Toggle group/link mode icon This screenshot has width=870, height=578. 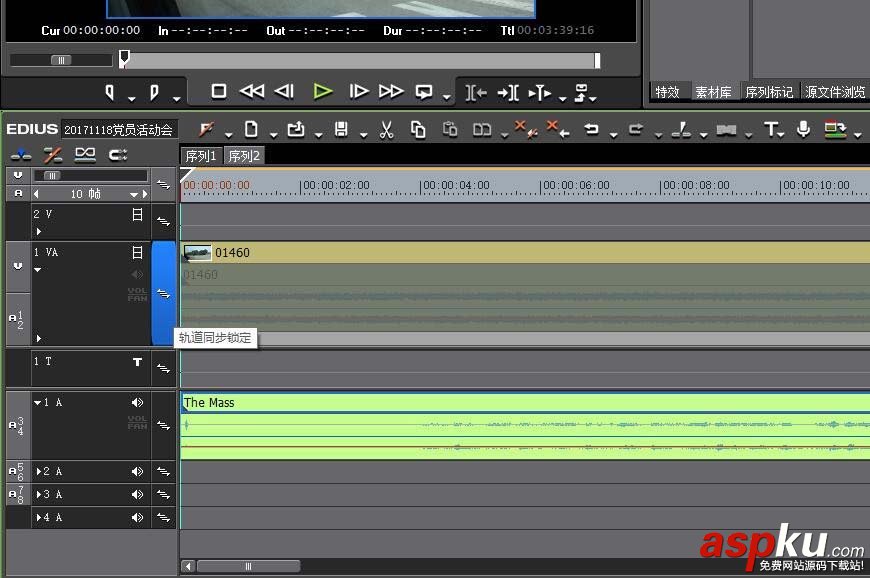(x=85, y=155)
